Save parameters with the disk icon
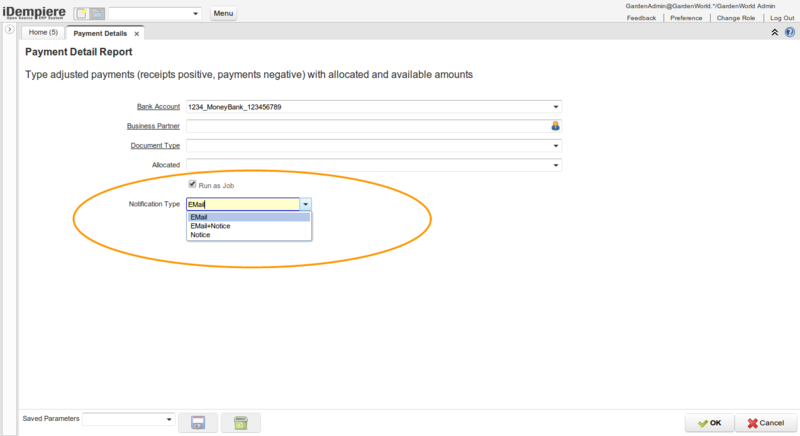800x436 pixels. coord(197,423)
